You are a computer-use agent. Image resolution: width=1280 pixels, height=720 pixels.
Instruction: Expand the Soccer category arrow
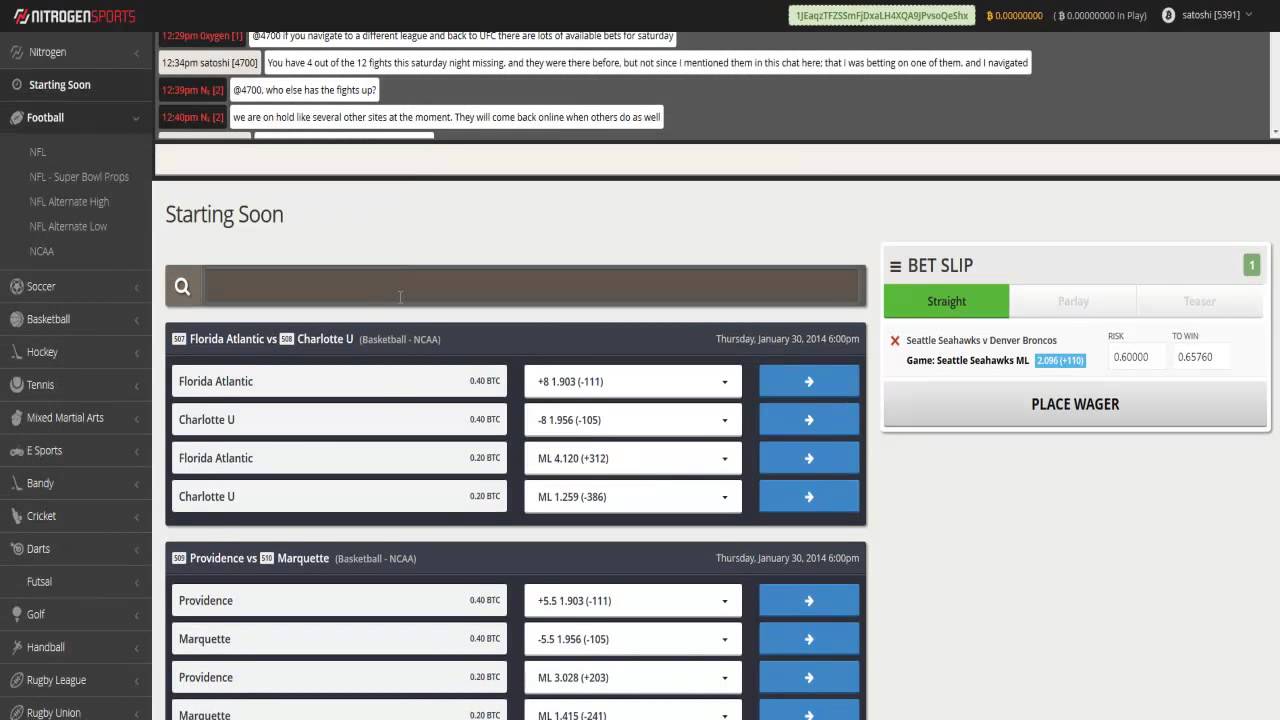point(136,287)
